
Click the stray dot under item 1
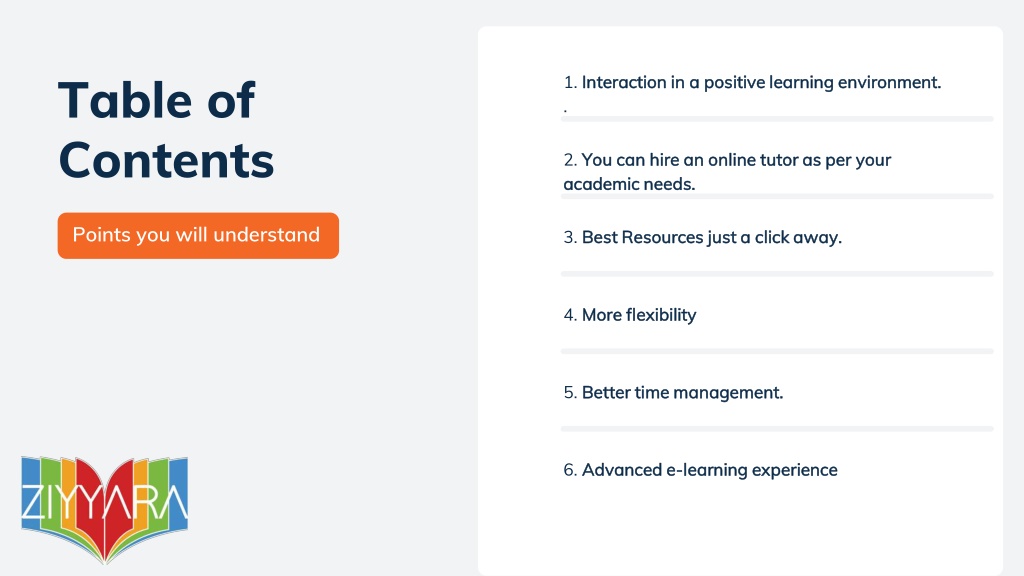click(x=565, y=110)
